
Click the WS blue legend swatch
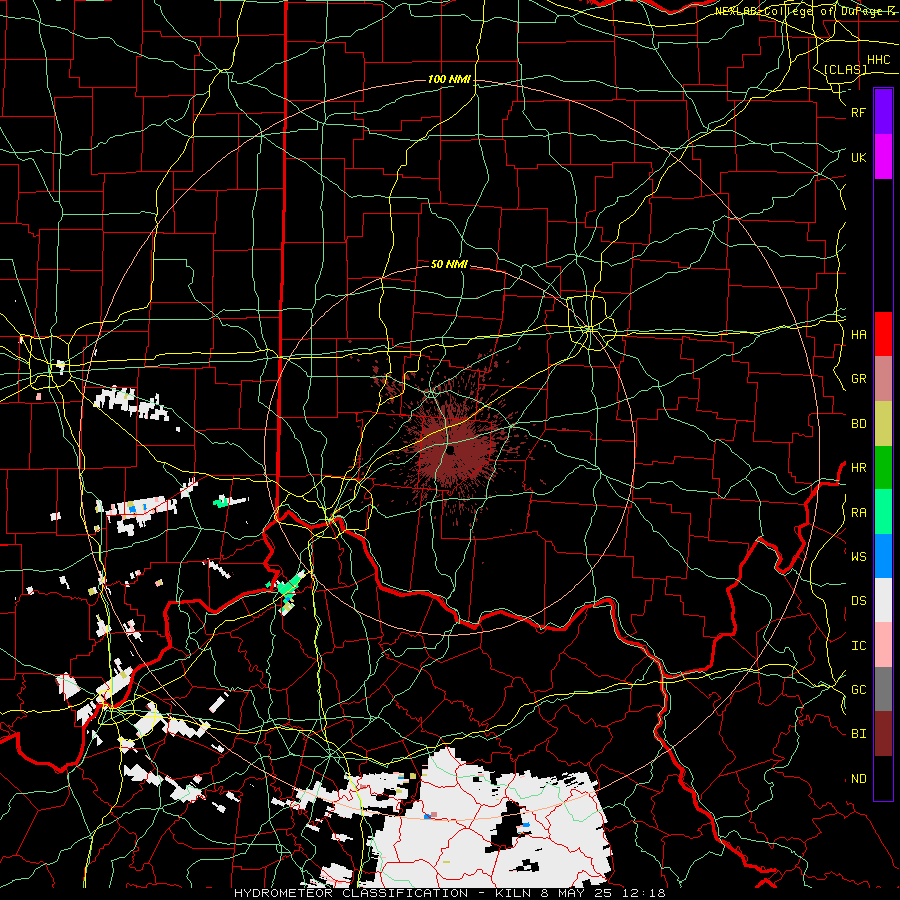coord(883,556)
